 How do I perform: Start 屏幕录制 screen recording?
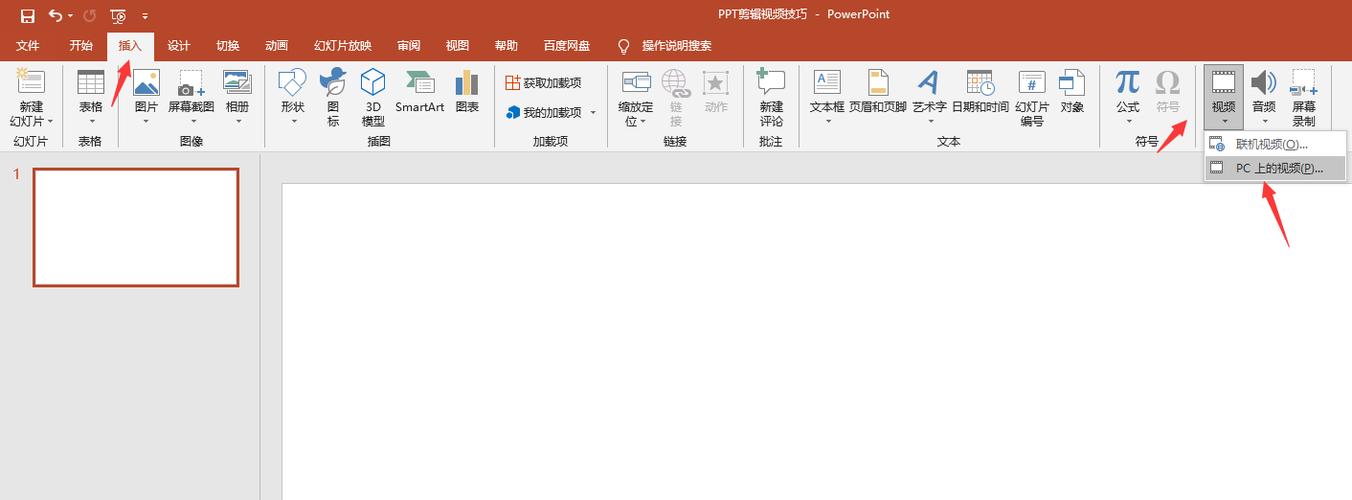tap(1304, 97)
